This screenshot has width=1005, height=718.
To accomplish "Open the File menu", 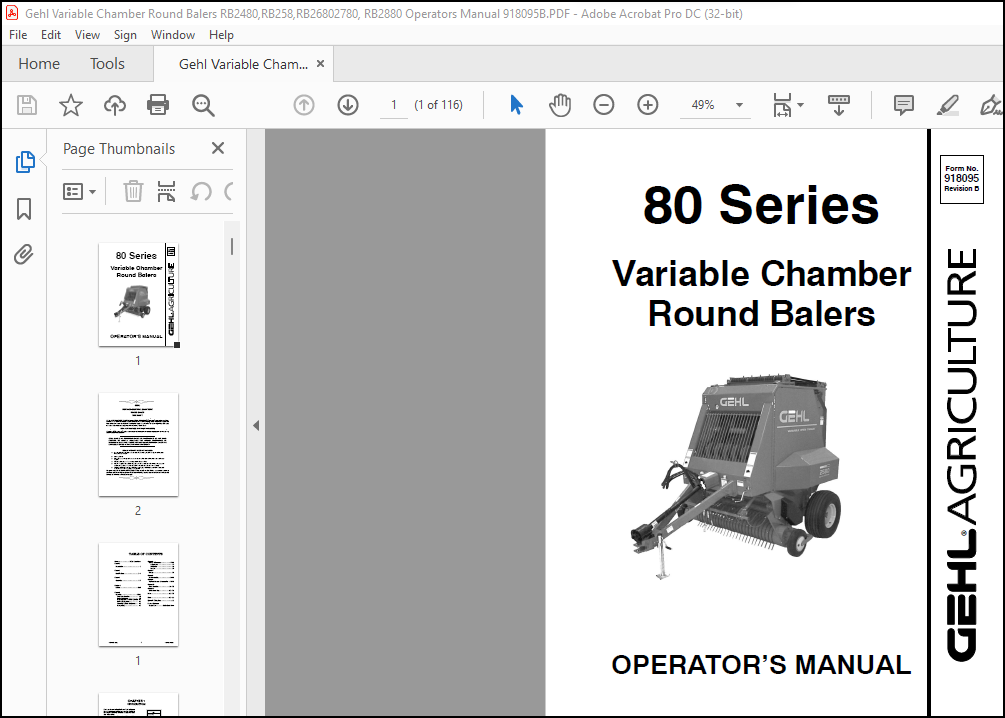I will (18, 35).
